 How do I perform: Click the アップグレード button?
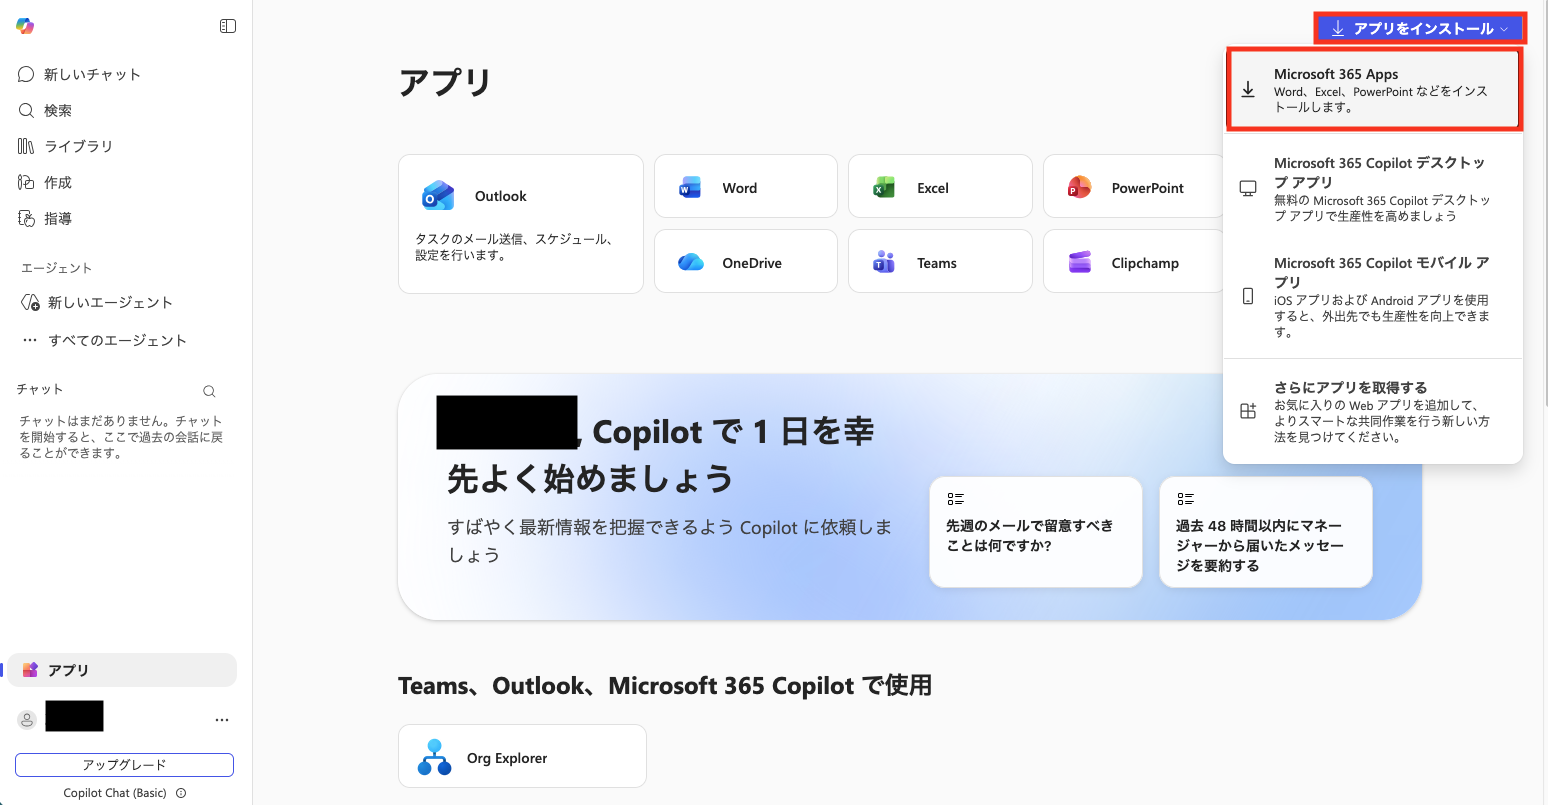(x=124, y=765)
